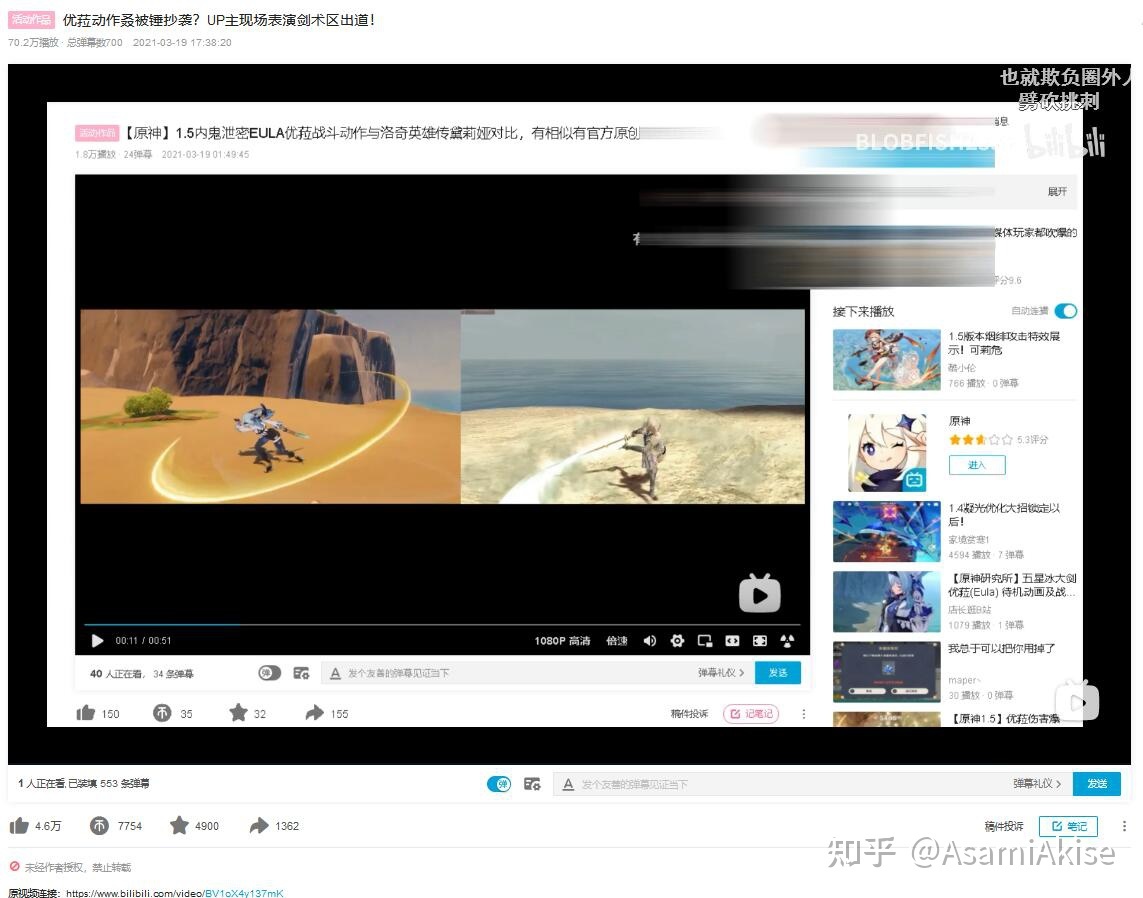Click danmaku settings icon beside 34 条弹幕

pyautogui.click(x=301, y=674)
